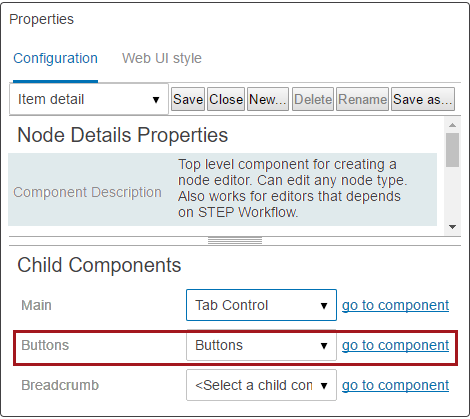This screenshot has height=419, width=470.
Task: Click the Rename button
Action: coord(362,99)
